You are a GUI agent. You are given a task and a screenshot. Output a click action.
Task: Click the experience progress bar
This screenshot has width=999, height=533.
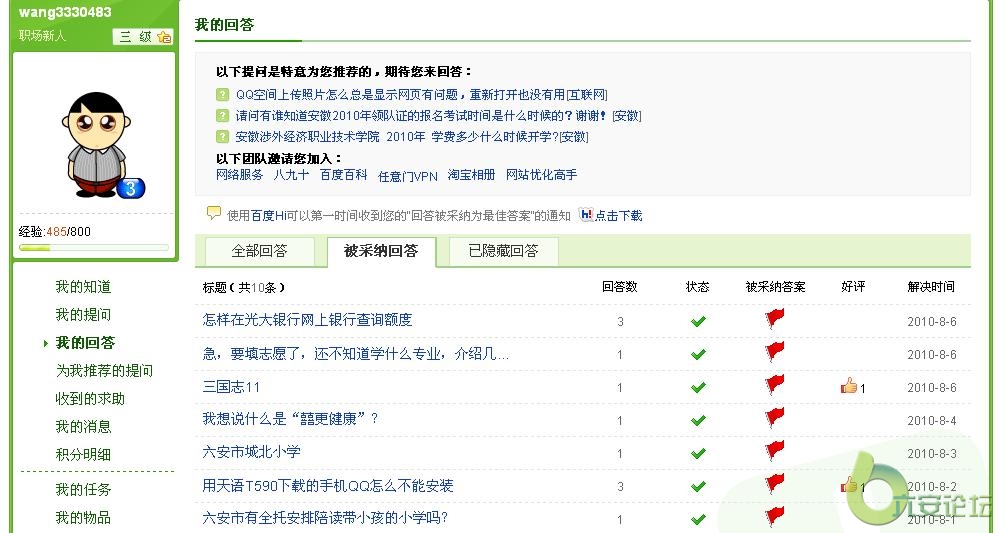(x=94, y=248)
